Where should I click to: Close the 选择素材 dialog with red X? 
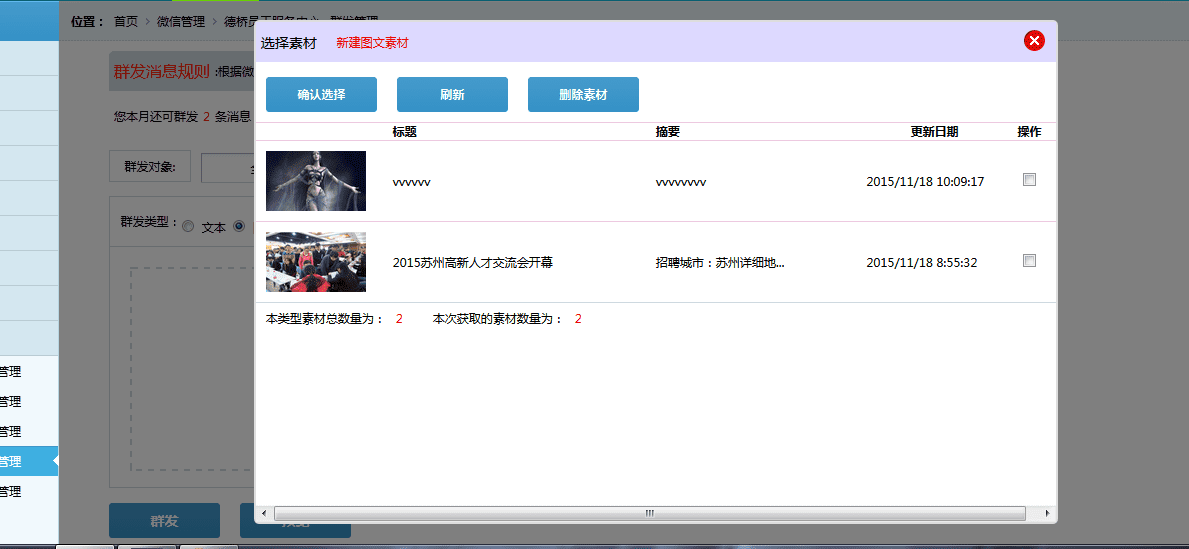click(x=1034, y=41)
